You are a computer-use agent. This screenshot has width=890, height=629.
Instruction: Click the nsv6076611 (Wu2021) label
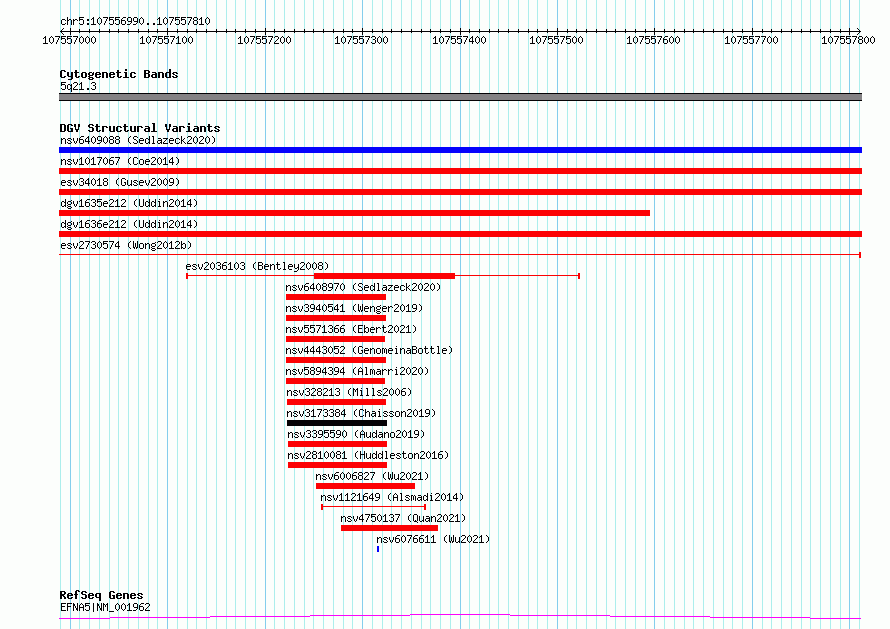point(433,539)
